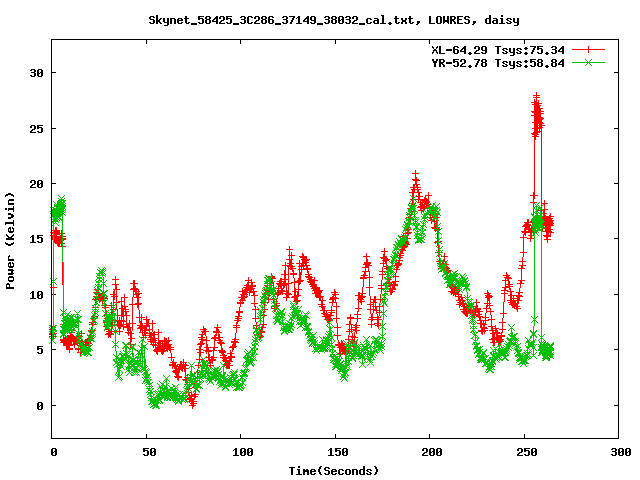Click the red XL legend line sample

coord(588,50)
